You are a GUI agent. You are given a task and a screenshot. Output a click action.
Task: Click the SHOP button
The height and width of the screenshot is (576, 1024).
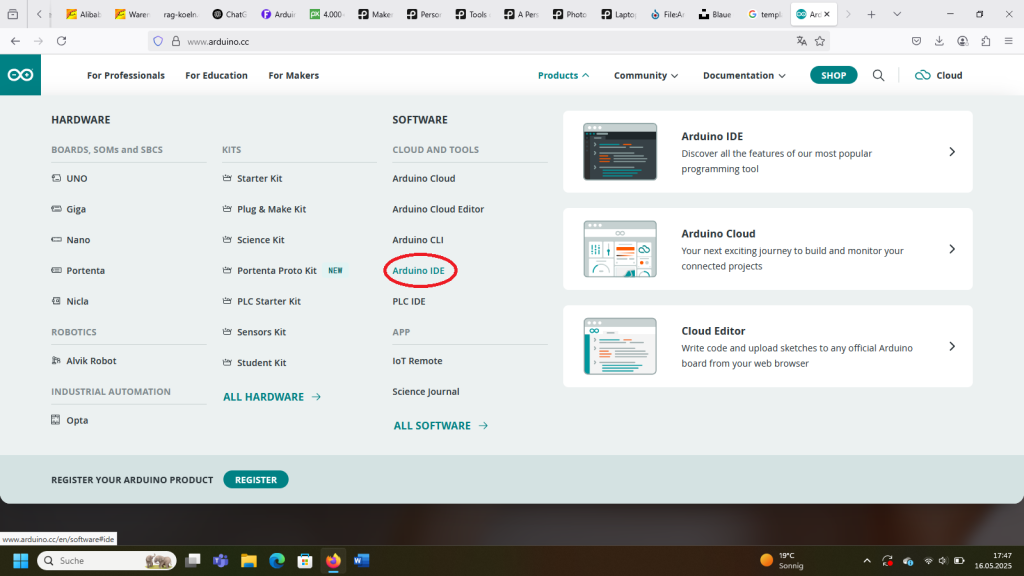833,75
